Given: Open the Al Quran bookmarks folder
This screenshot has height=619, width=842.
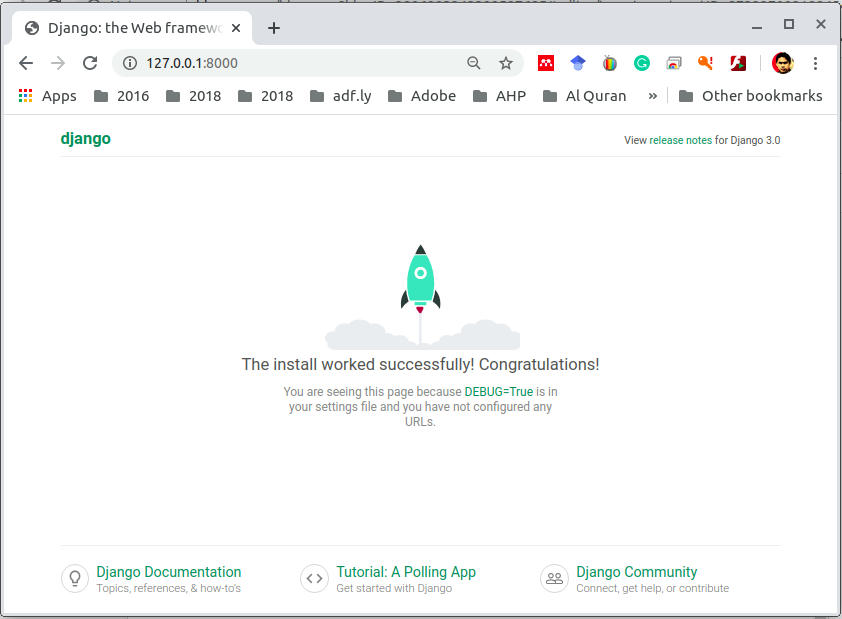Looking at the screenshot, I should 585,96.
